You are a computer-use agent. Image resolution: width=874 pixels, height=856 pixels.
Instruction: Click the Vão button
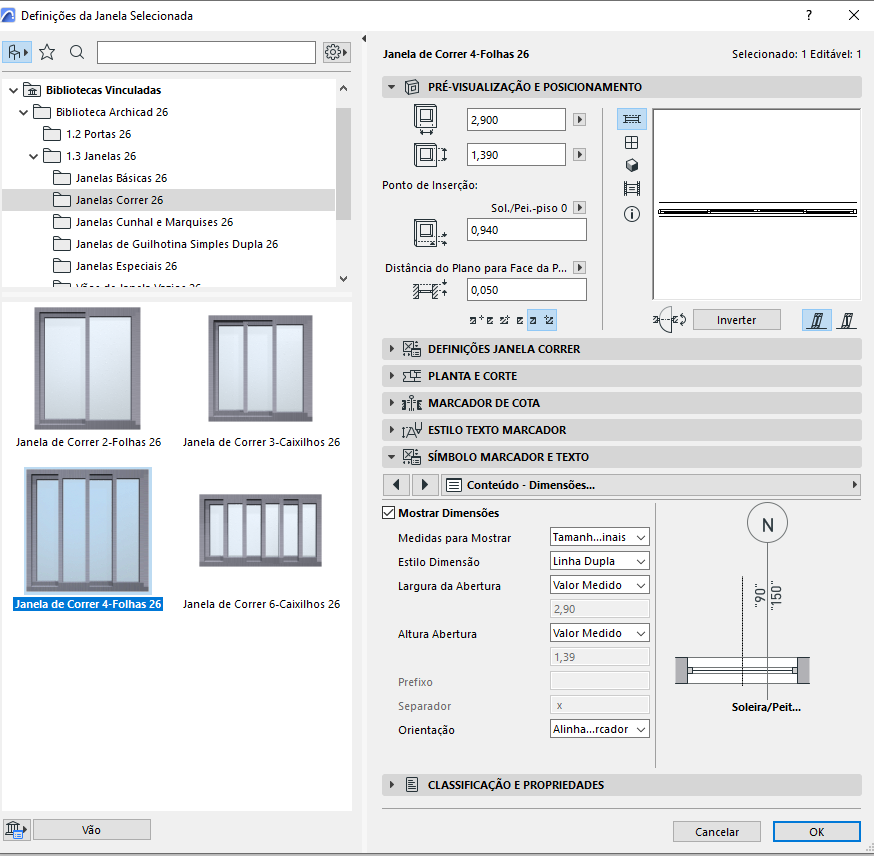[x=91, y=830]
